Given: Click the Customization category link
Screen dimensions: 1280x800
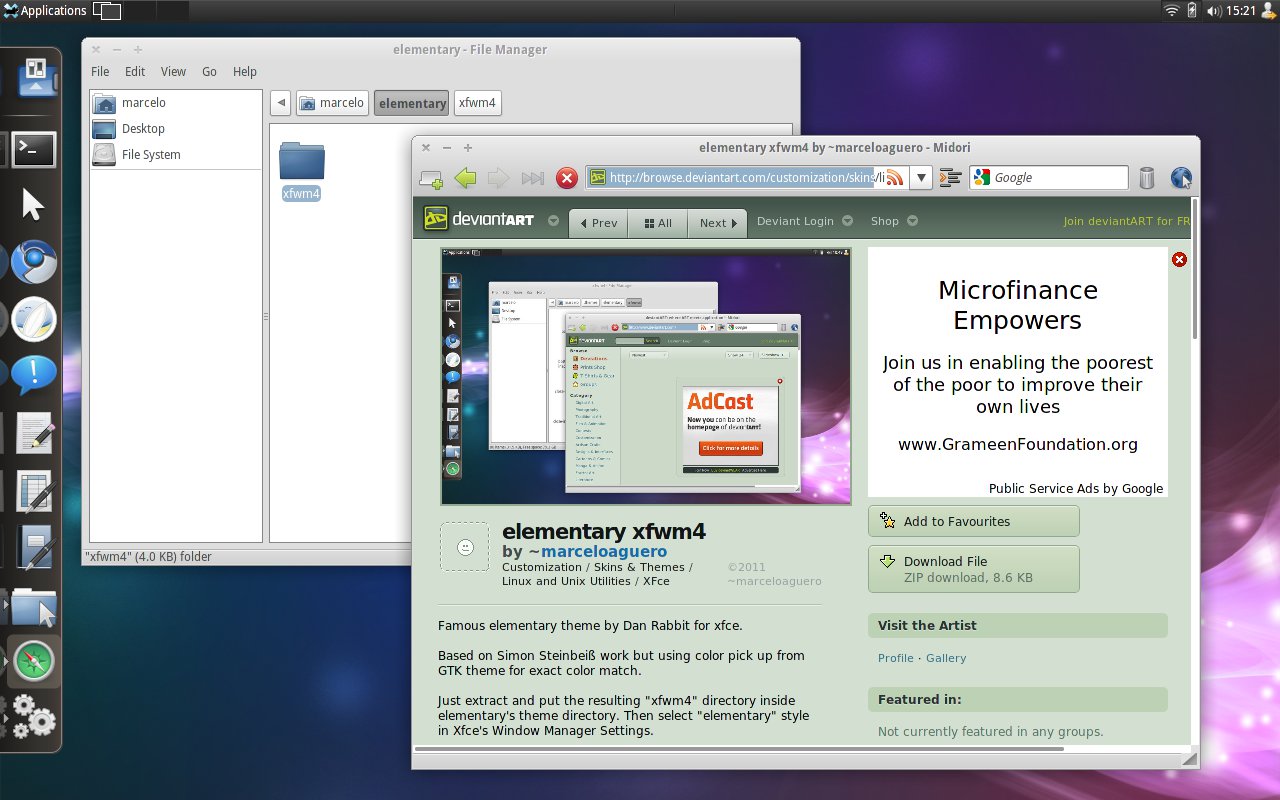Looking at the screenshot, I should click(x=543, y=567).
